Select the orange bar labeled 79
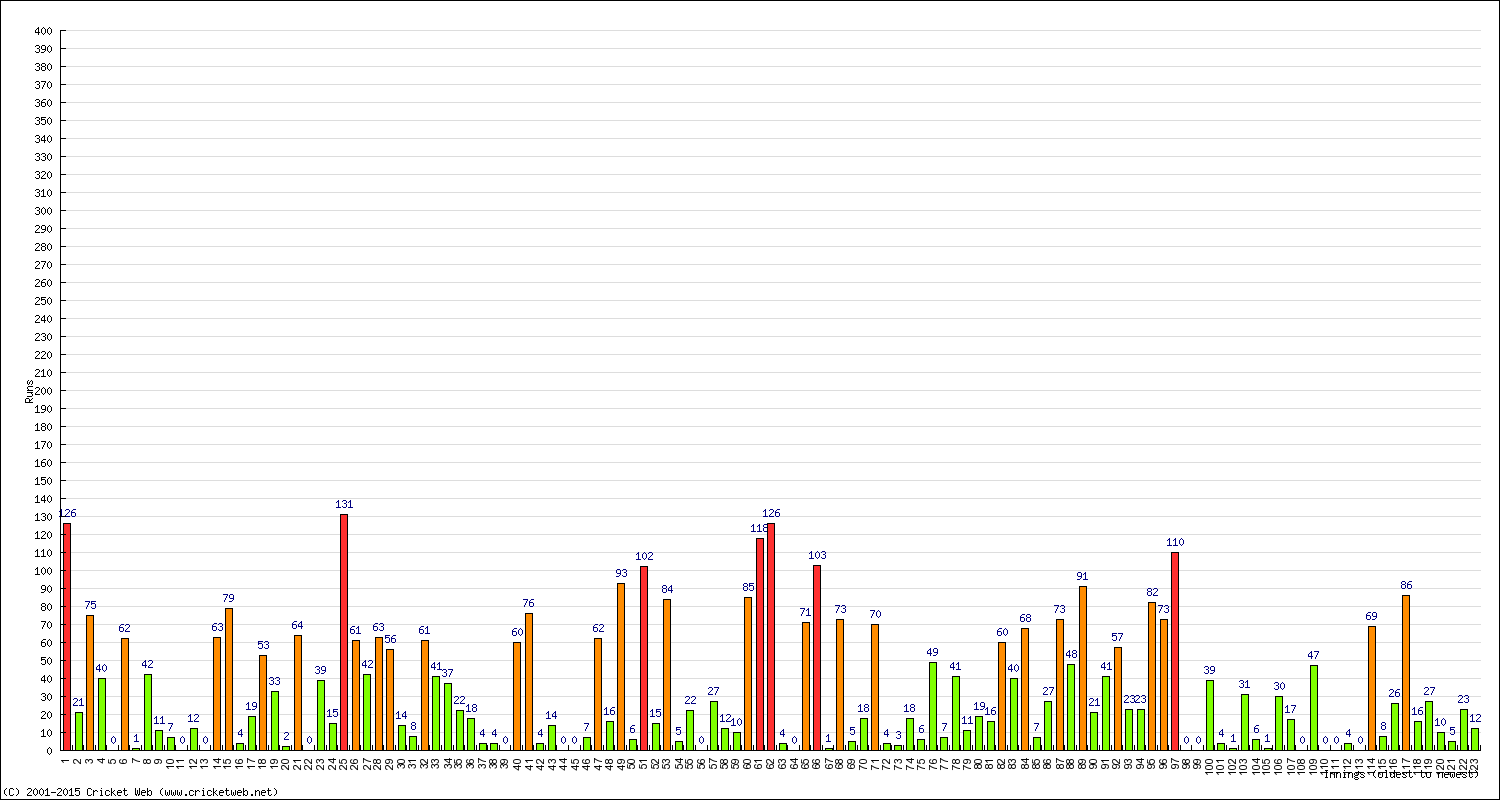 (229, 679)
